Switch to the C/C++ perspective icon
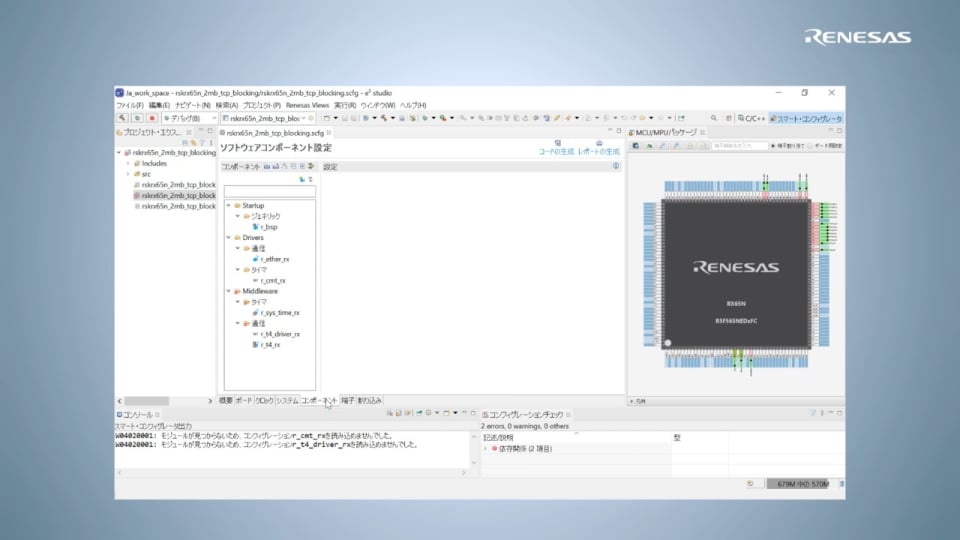The width and height of the screenshot is (960, 540). 750,118
